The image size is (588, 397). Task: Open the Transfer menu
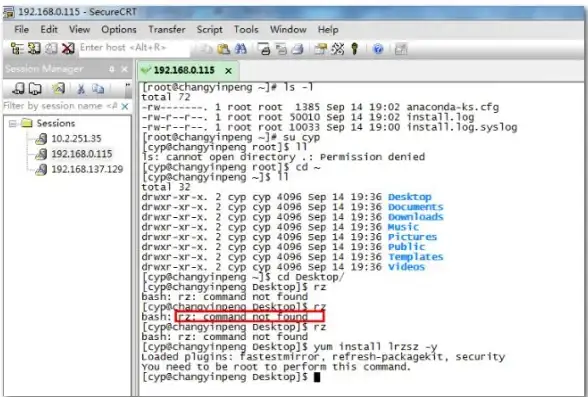(x=167, y=30)
